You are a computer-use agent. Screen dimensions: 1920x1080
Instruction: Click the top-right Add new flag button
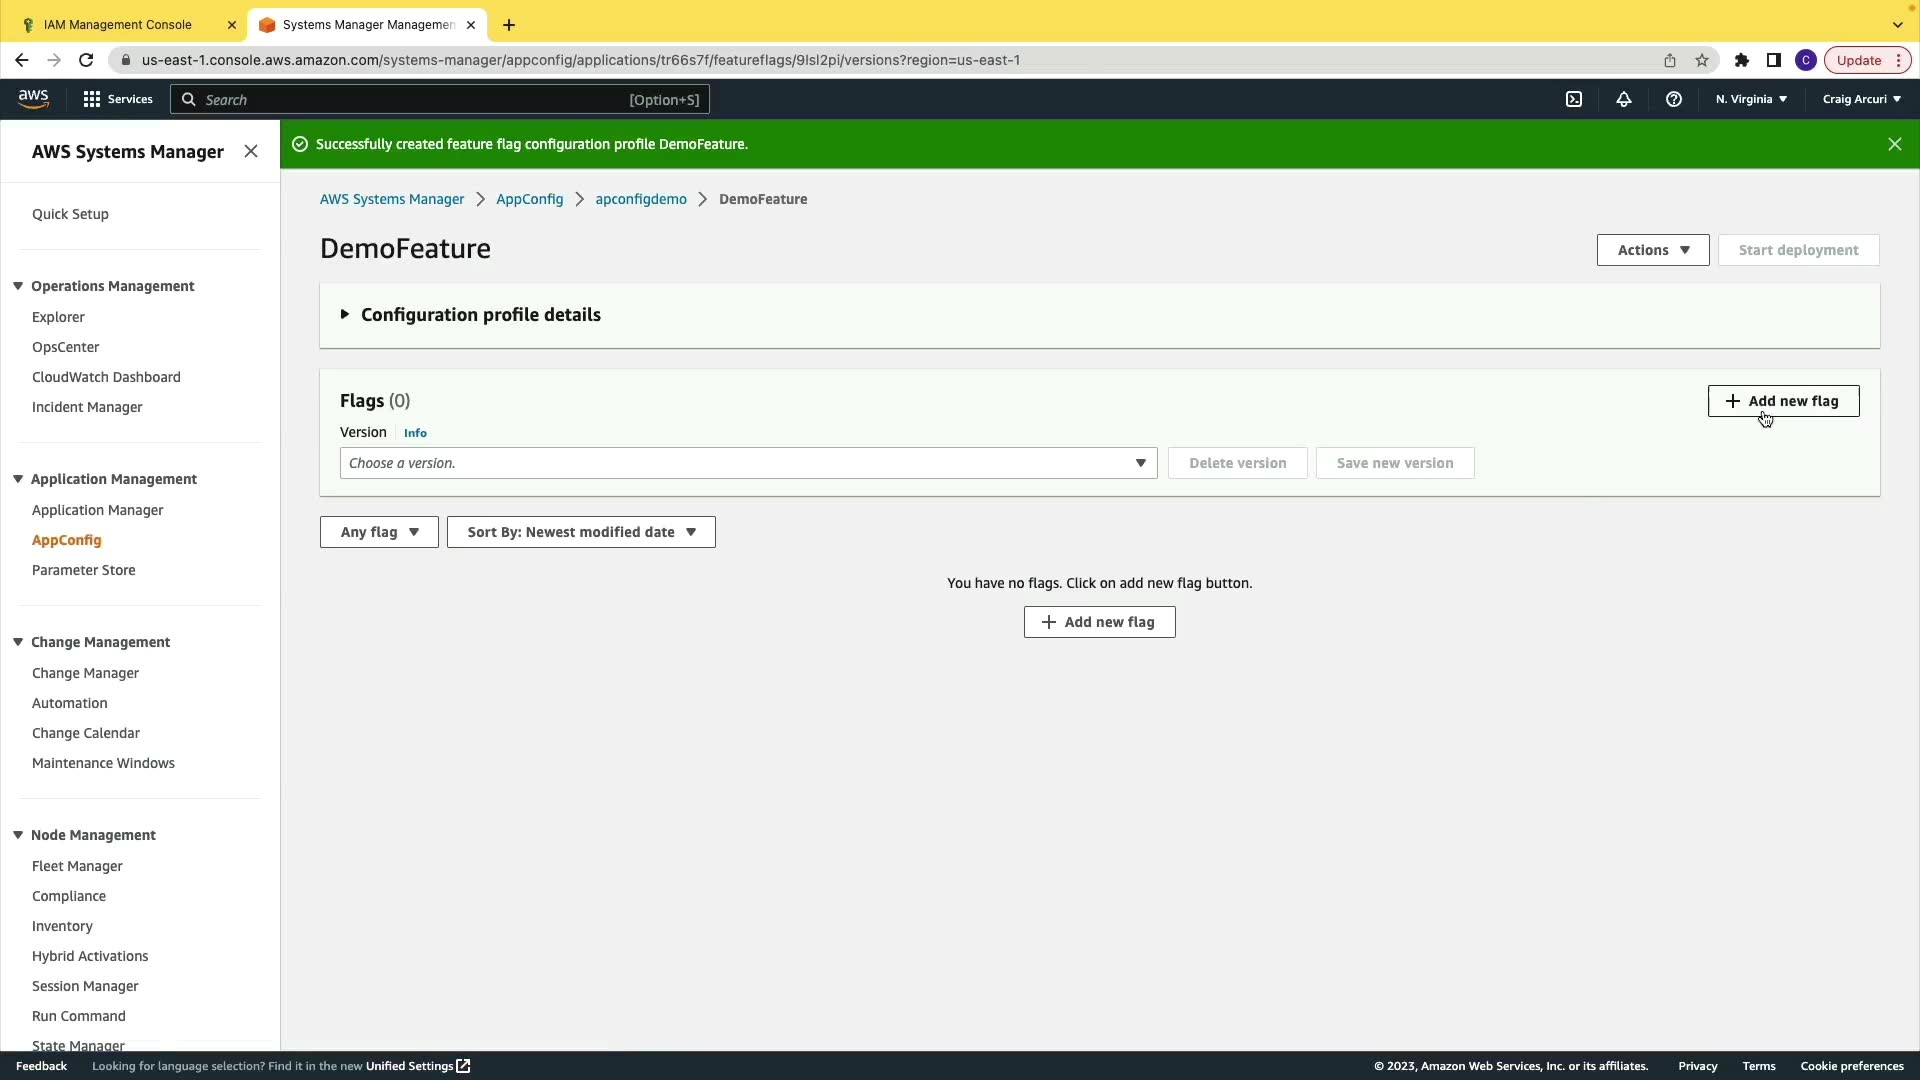pyautogui.click(x=1783, y=401)
